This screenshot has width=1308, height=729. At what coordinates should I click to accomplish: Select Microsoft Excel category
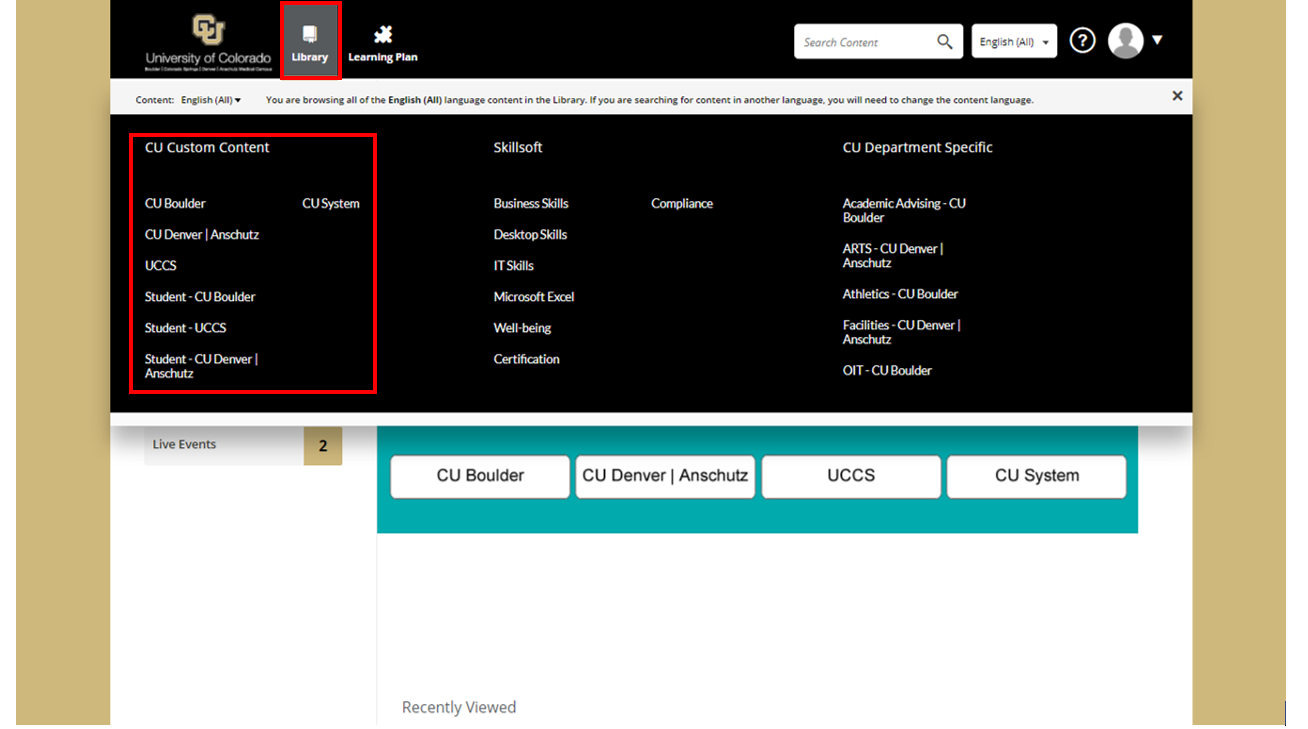tap(534, 296)
